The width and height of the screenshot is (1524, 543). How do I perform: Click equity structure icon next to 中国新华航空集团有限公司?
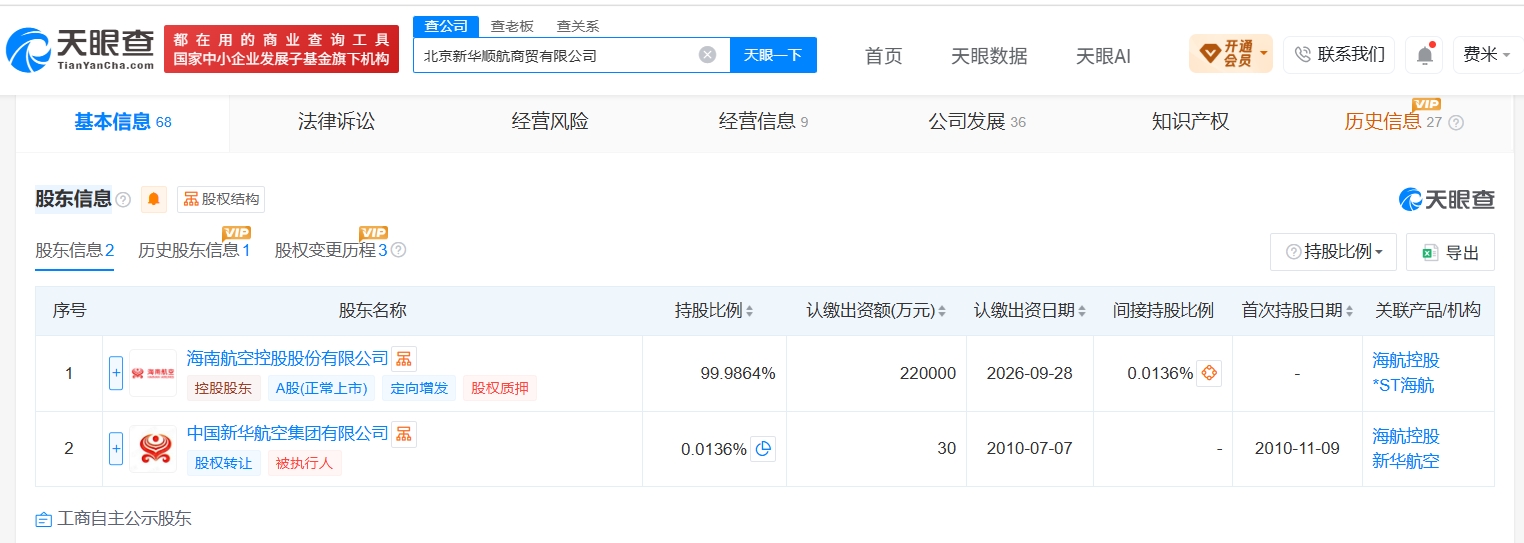click(x=403, y=433)
